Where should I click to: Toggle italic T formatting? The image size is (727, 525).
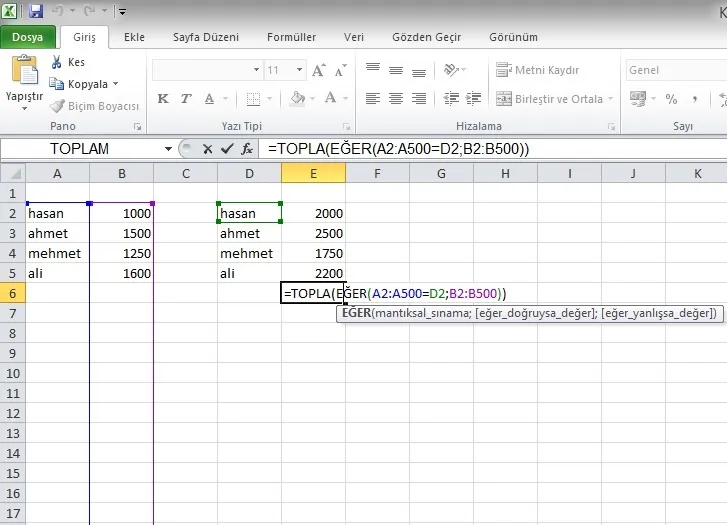(x=186, y=99)
